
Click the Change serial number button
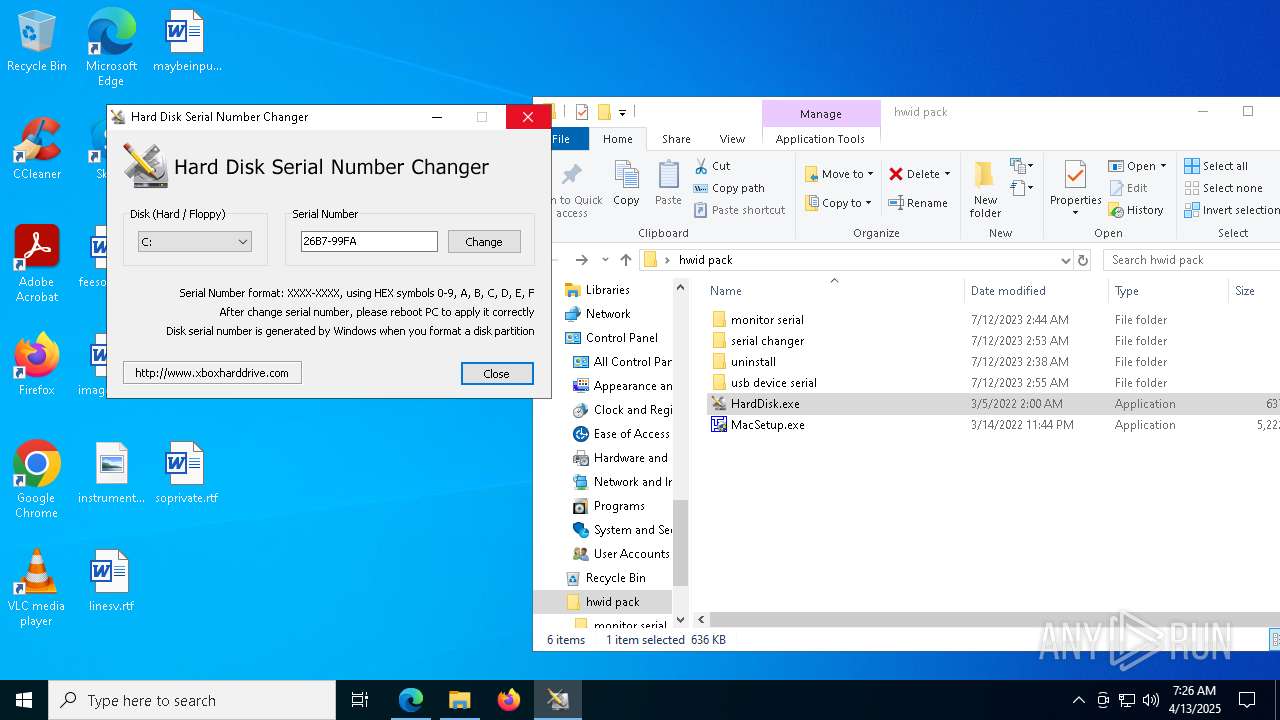pos(484,242)
